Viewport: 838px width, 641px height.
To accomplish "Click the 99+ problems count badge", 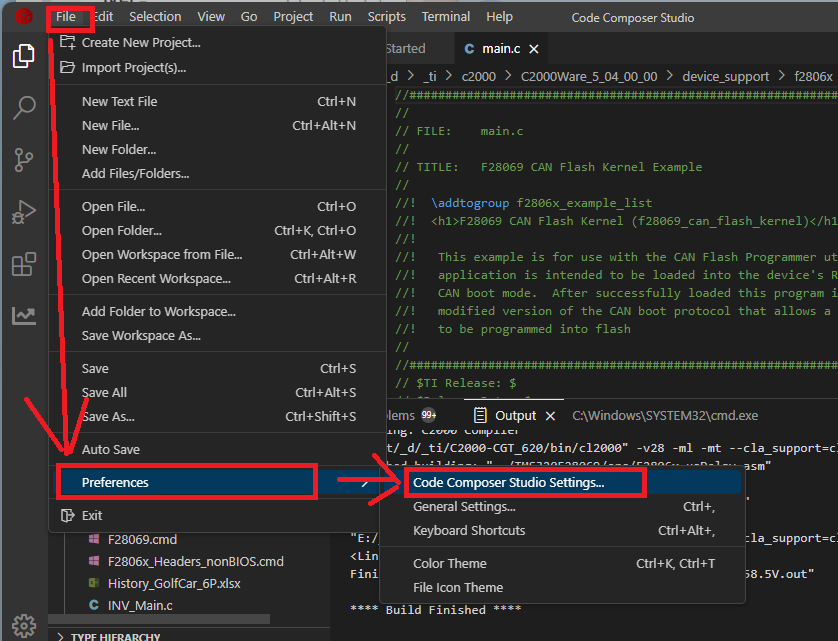I will click(429, 415).
